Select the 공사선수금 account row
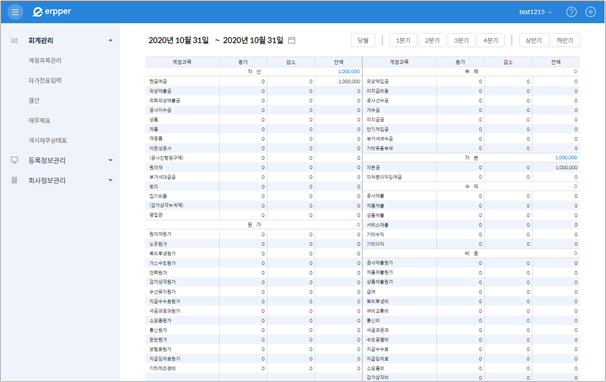 click(471, 101)
